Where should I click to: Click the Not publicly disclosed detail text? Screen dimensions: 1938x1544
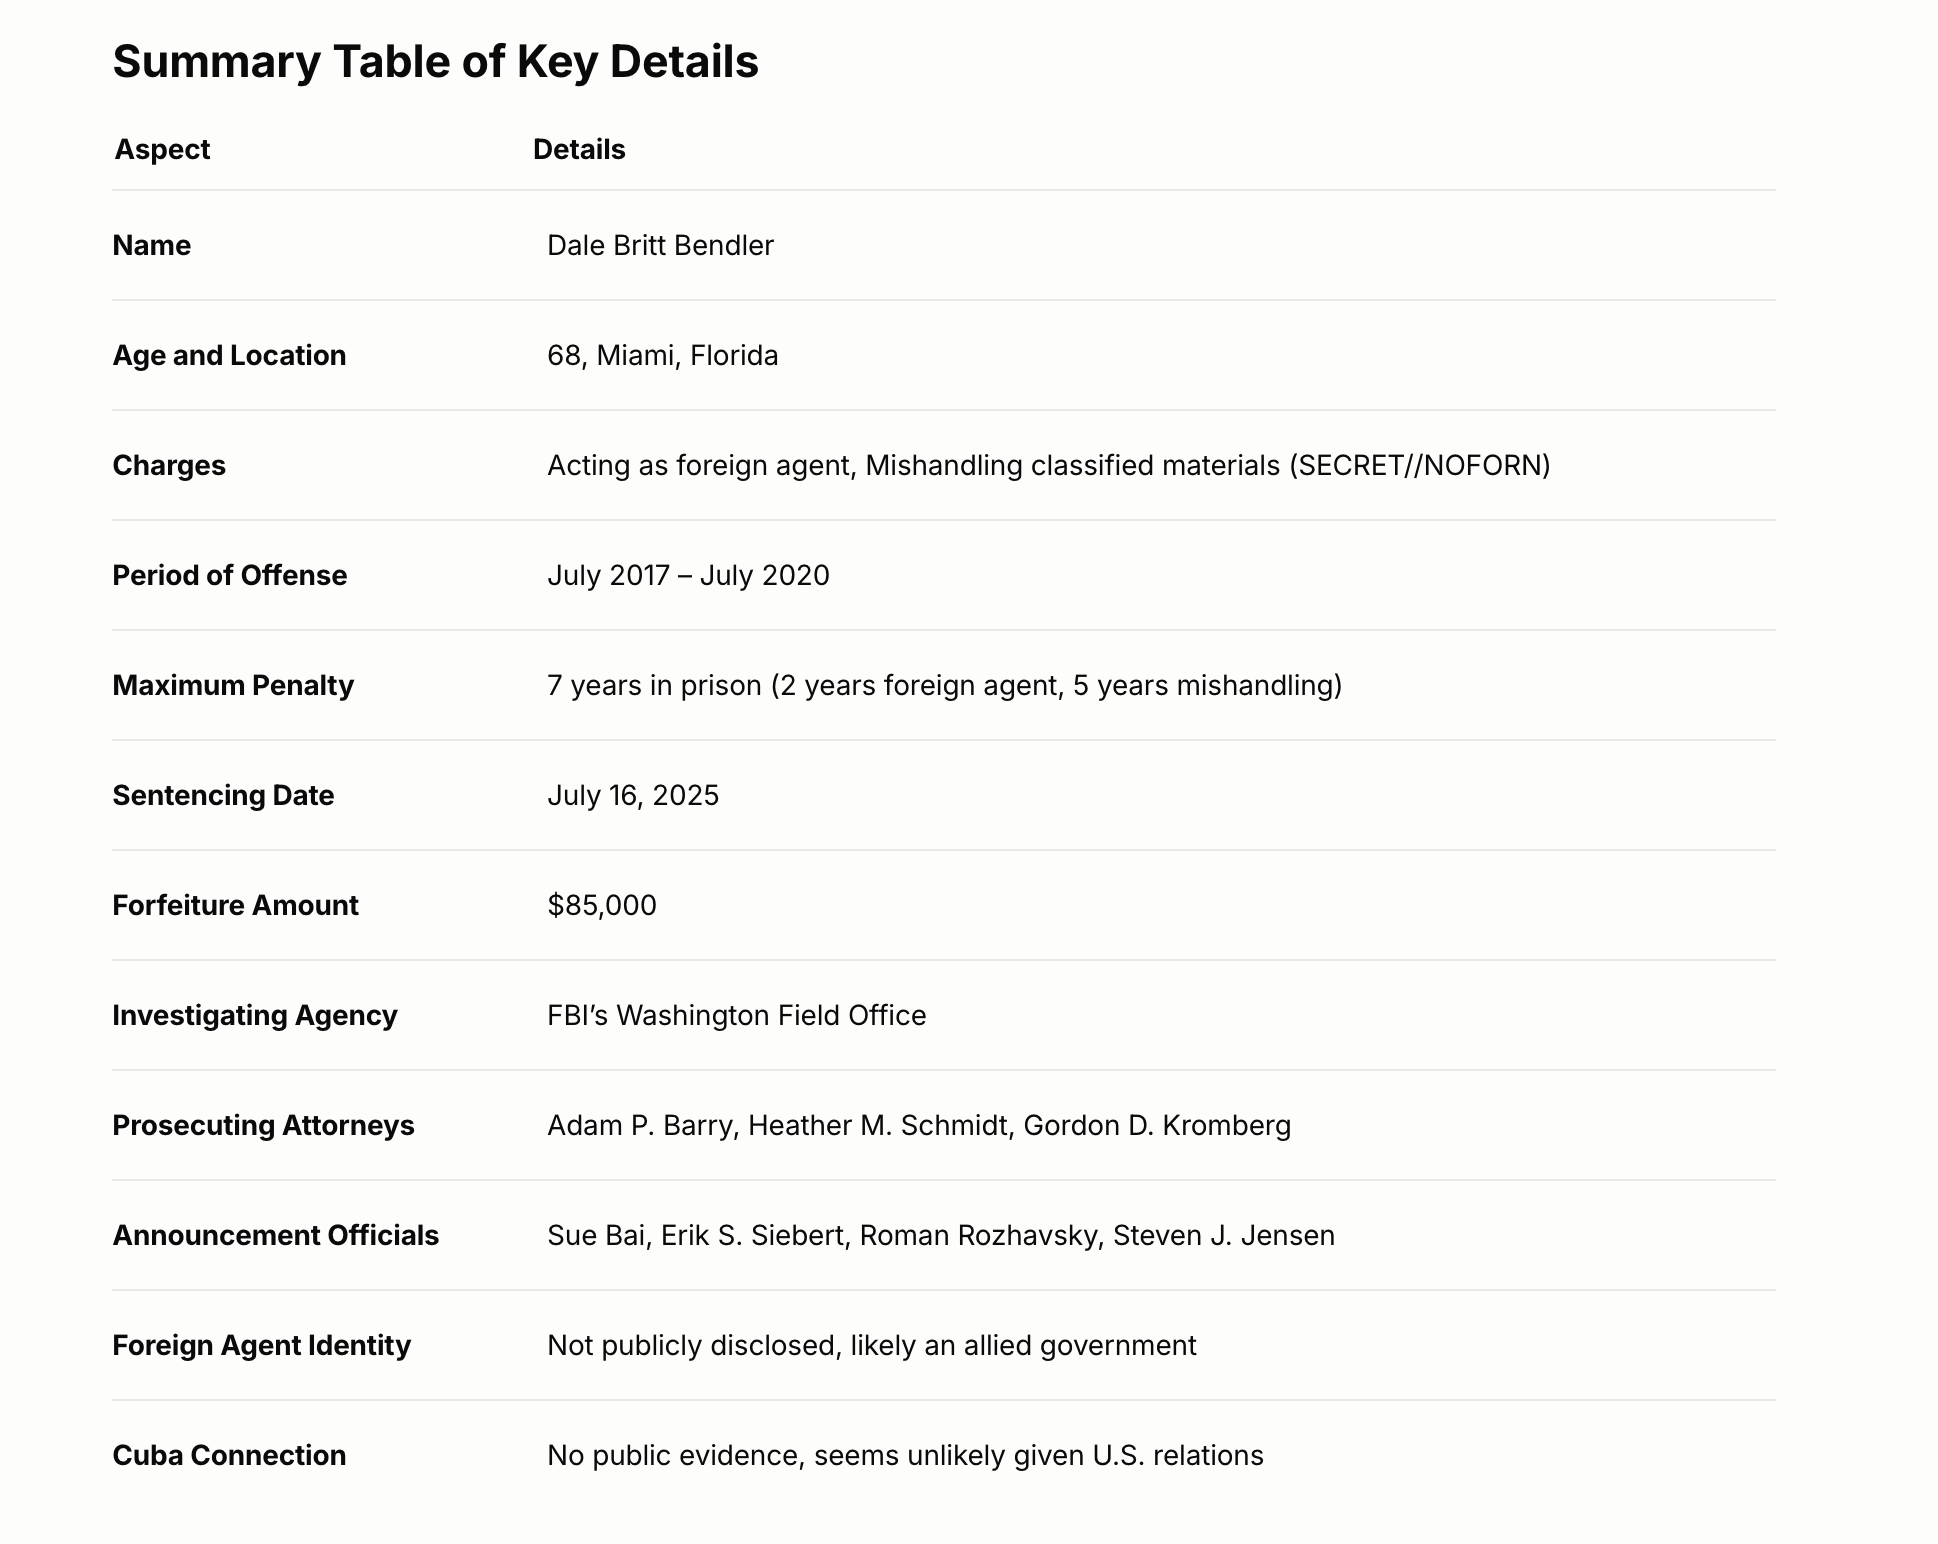871,1345
